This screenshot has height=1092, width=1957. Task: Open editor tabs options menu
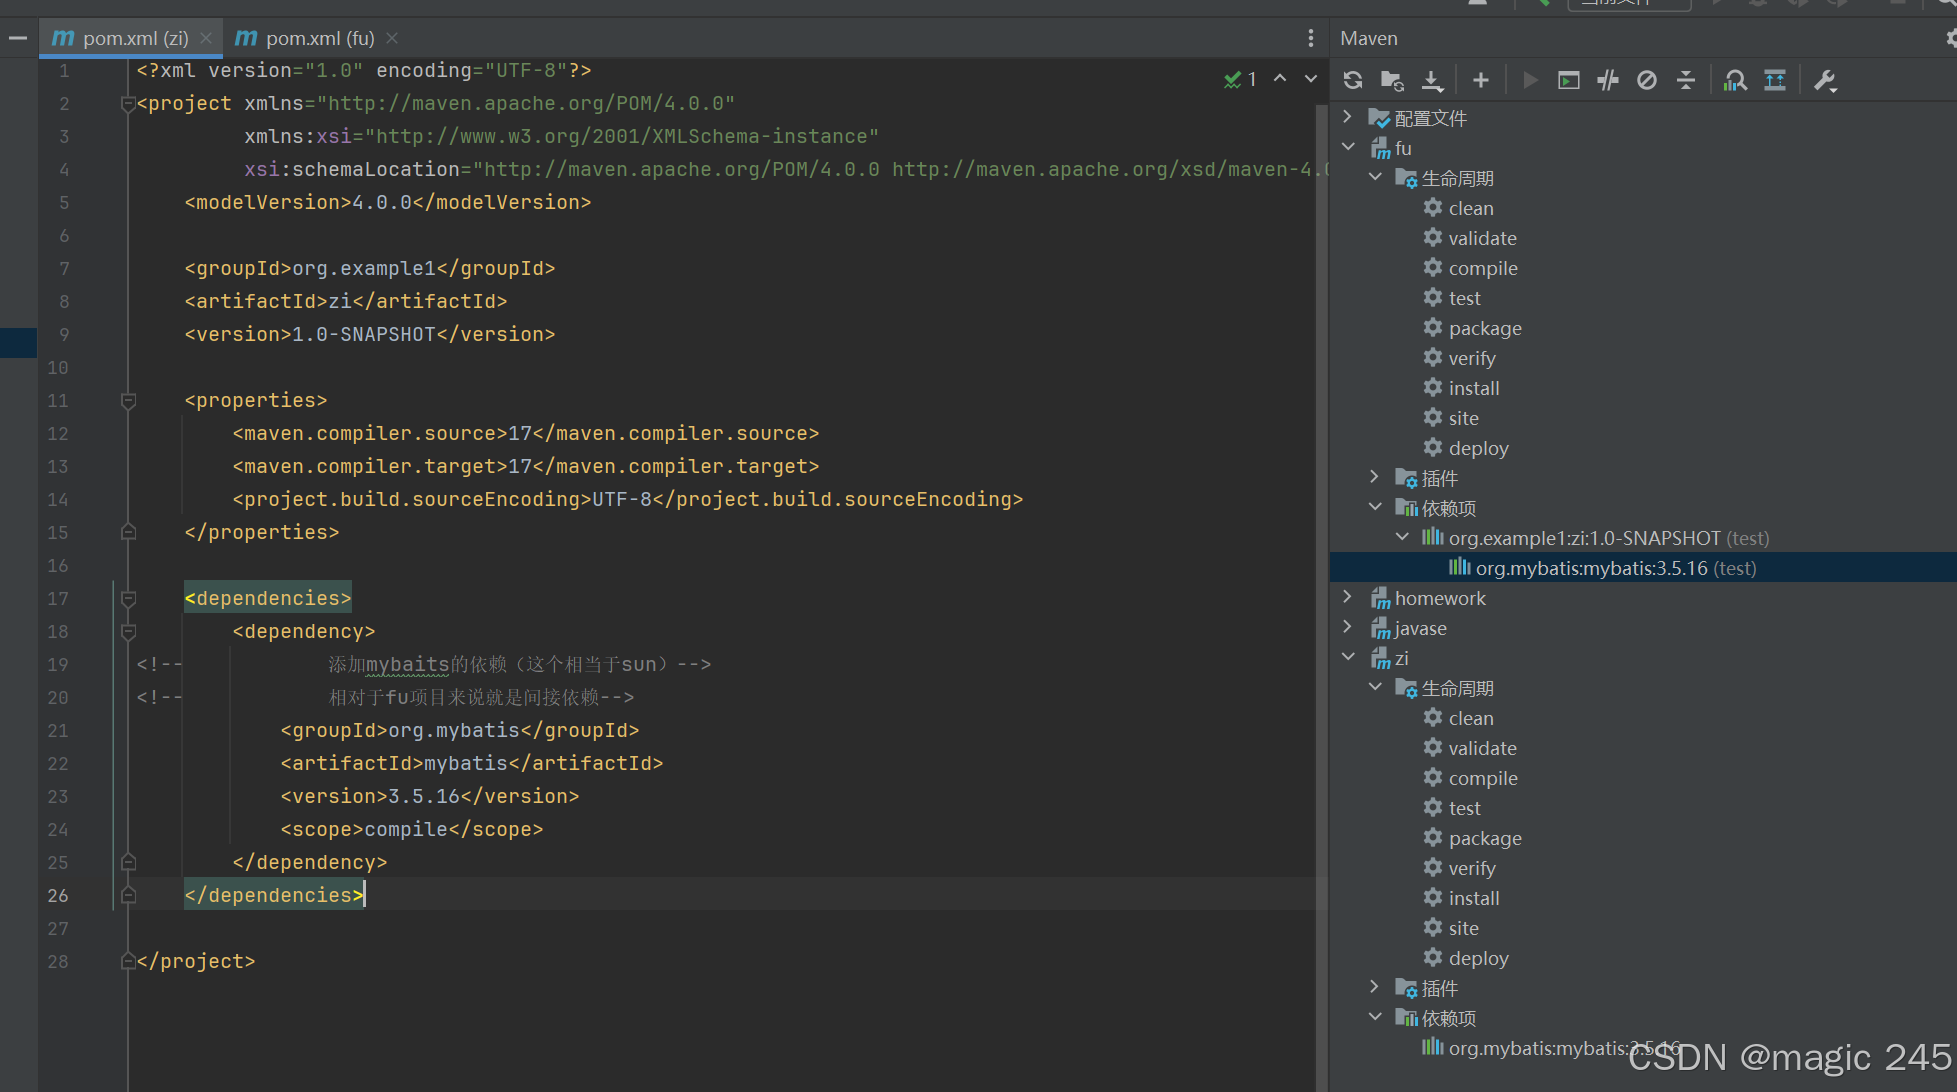pyautogui.click(x=1310, y=38)
